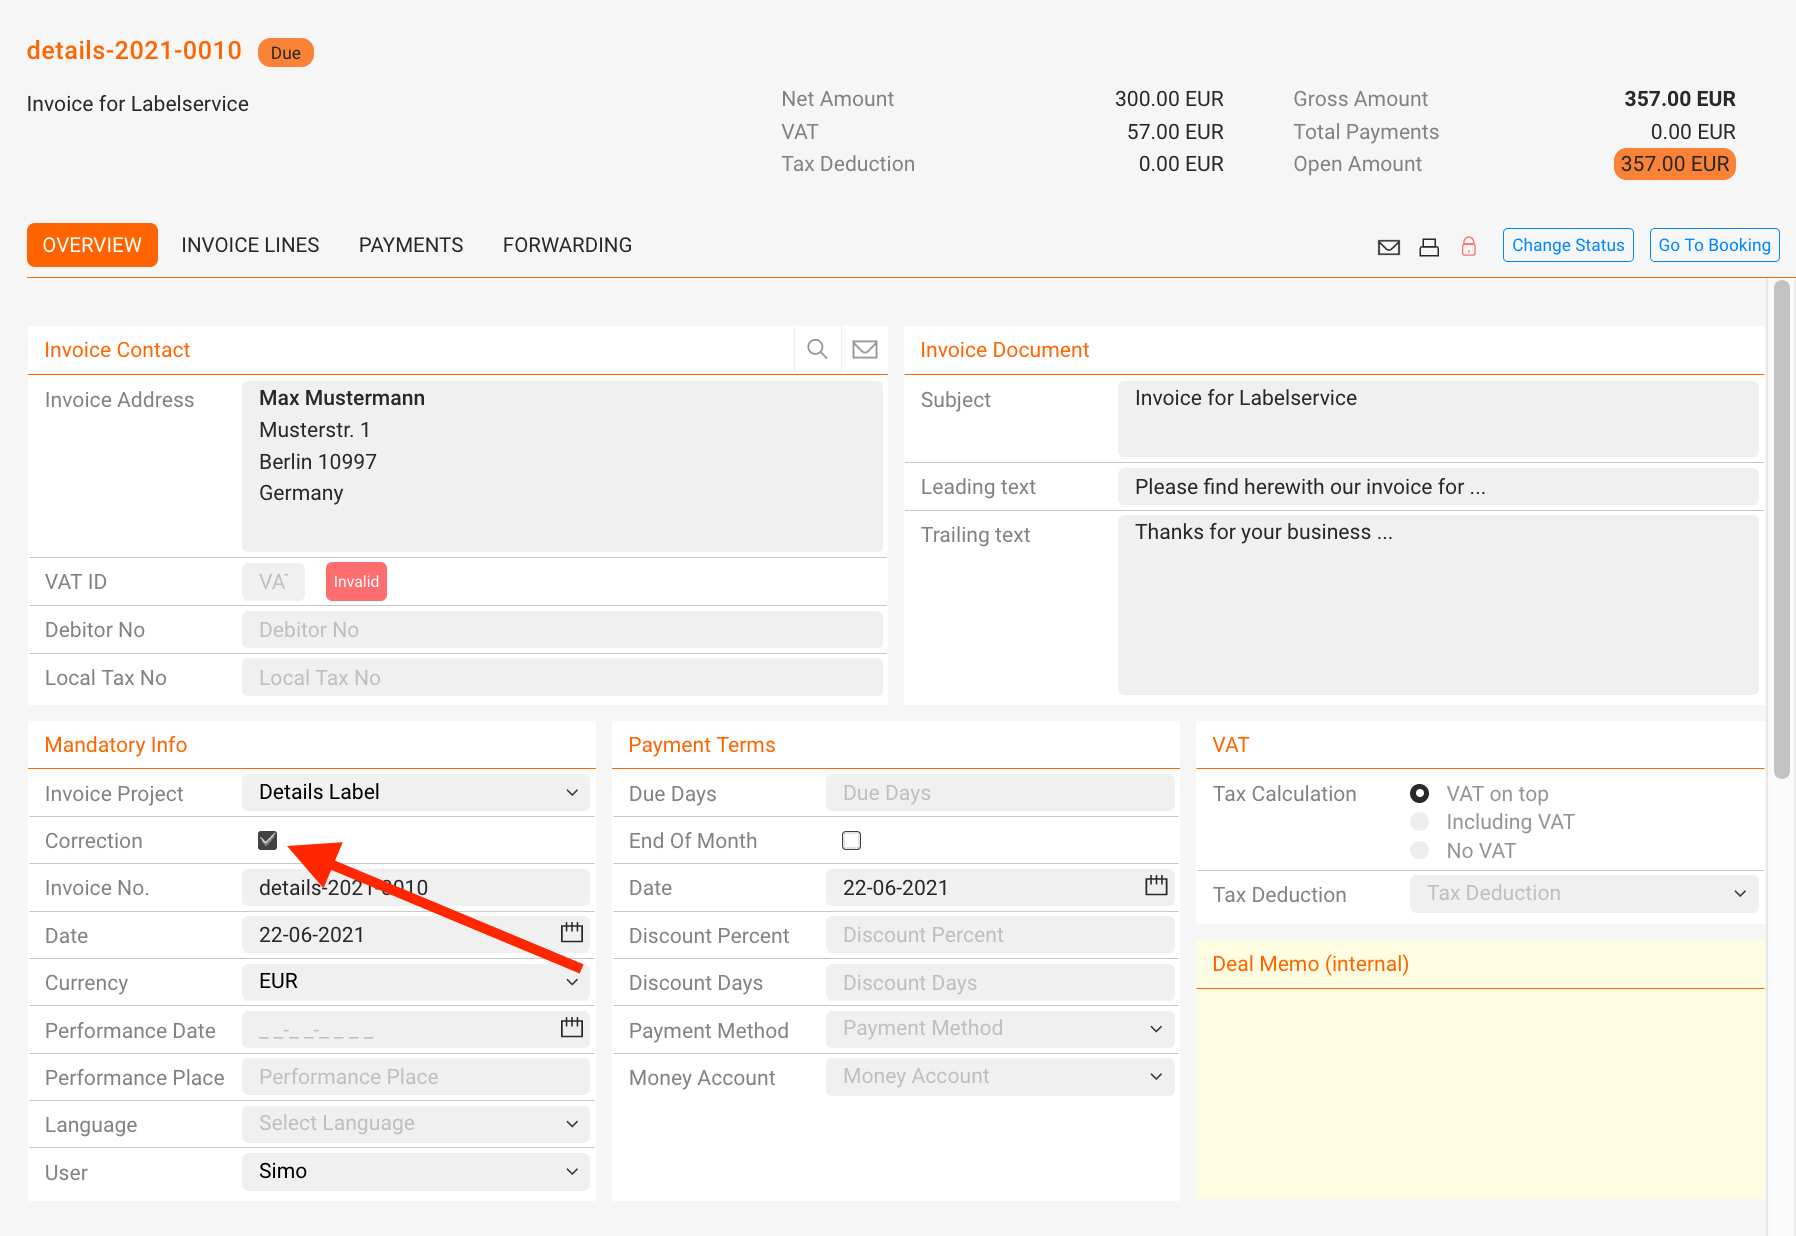1796x1236 pixels.
Task: Open the Tax Deduction dropdown
Action: pyautogui.click(x=1583, y=894)
